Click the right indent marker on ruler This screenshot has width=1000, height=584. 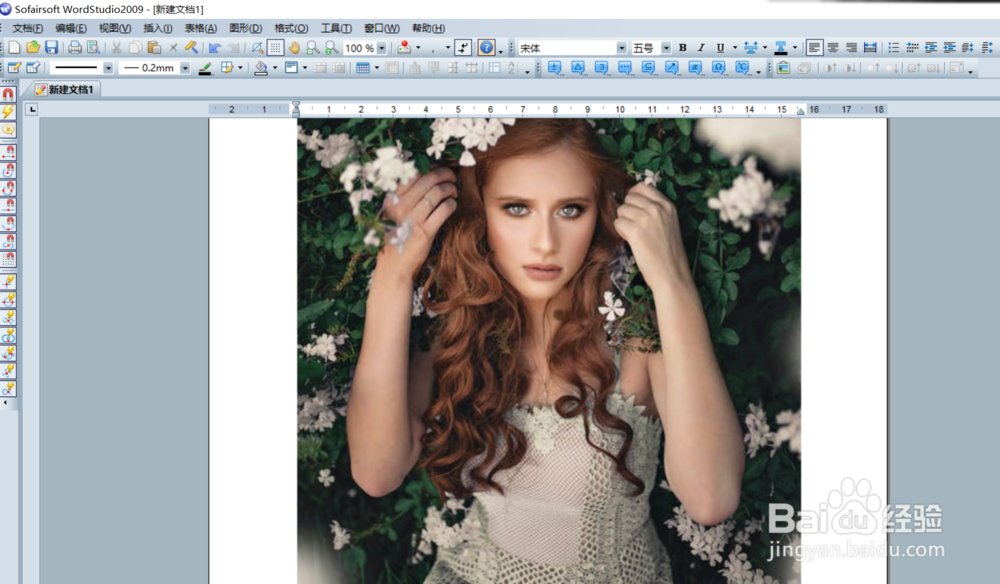[x=800, y=112]
